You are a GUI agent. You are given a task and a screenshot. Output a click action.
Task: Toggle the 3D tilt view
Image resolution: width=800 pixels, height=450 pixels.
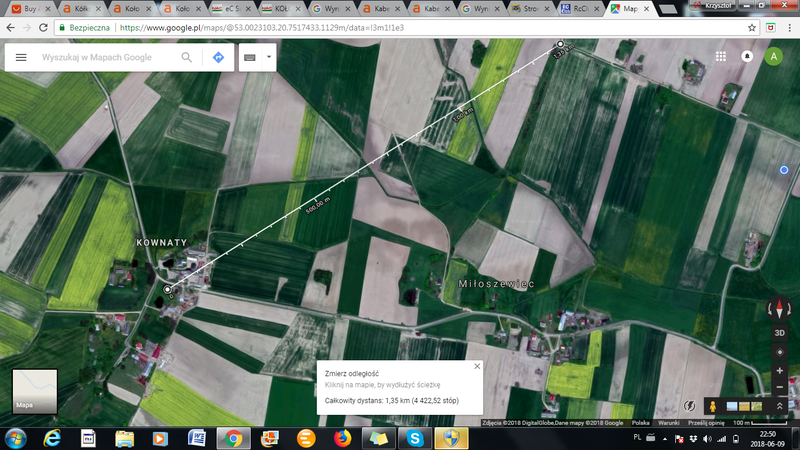click(780, 333)
